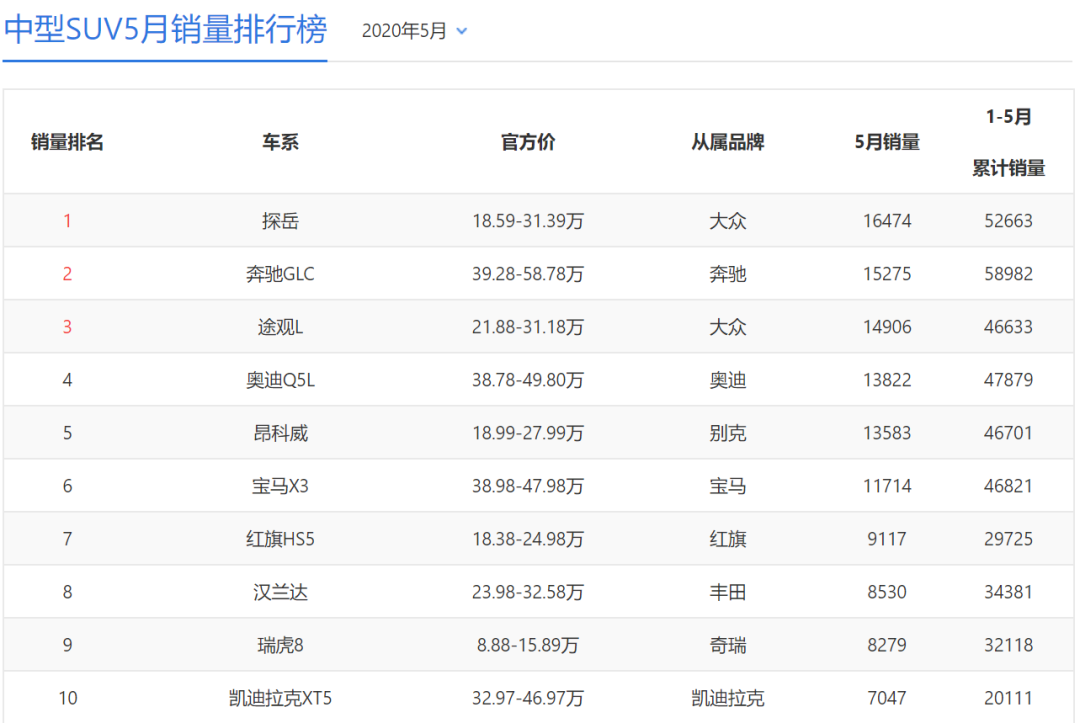Click brand 宝马 in the 宝马X3 row
1080x723 pixels.
(x=728, y=486)
